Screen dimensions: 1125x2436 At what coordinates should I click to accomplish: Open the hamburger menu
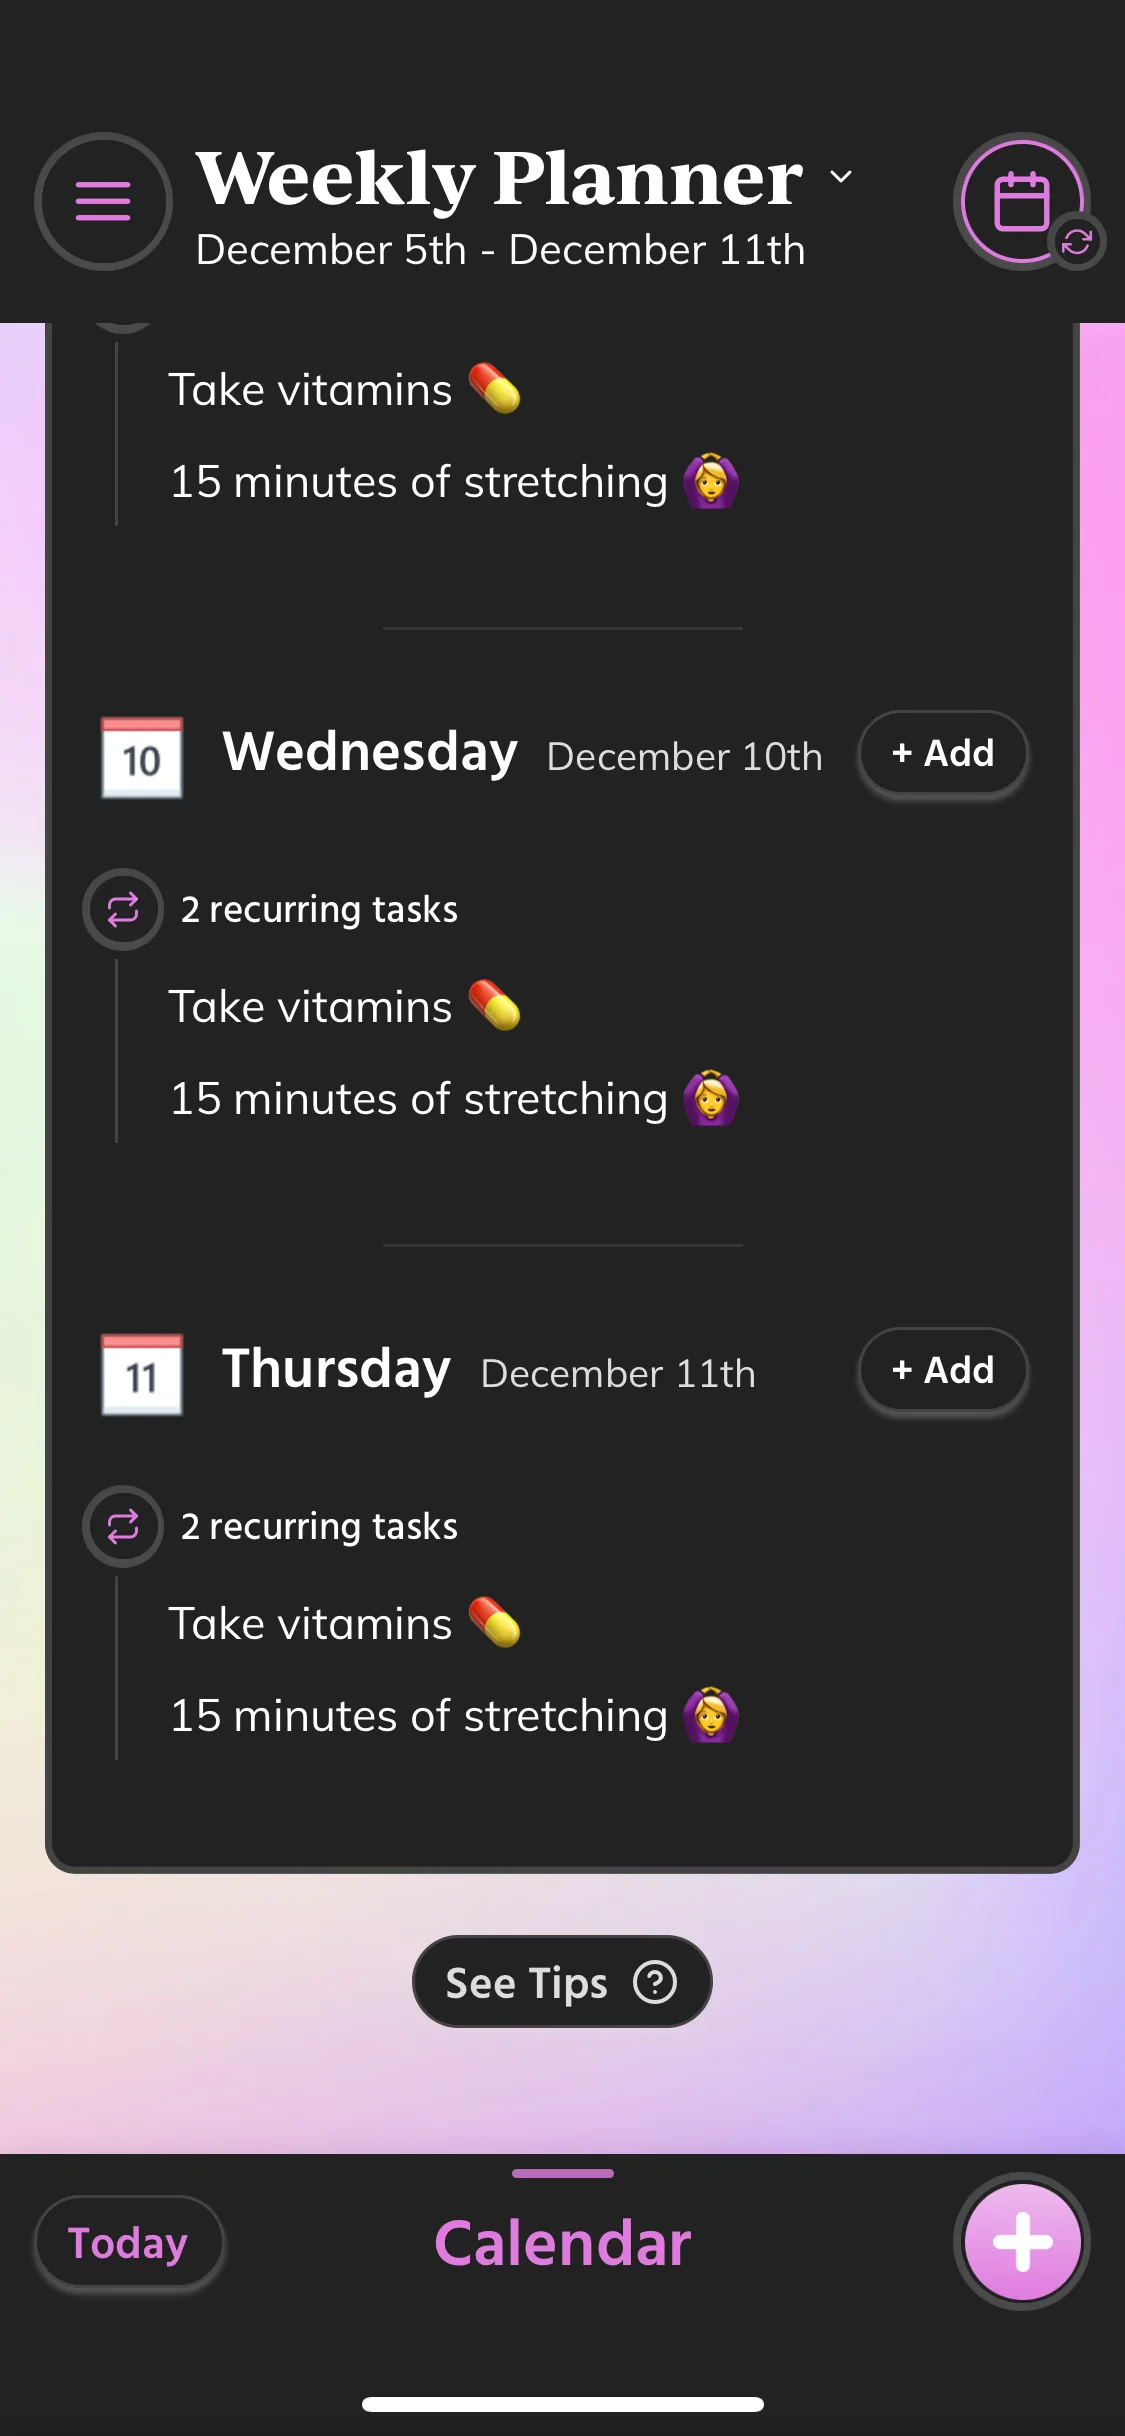(103, 201)
